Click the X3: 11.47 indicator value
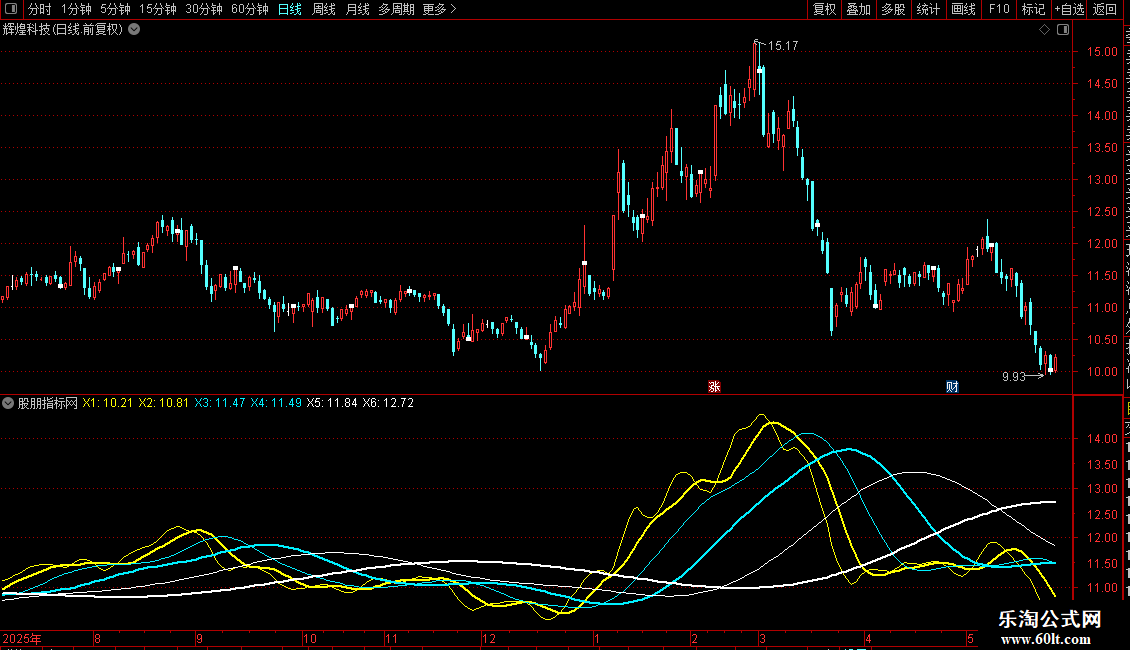 220,403
